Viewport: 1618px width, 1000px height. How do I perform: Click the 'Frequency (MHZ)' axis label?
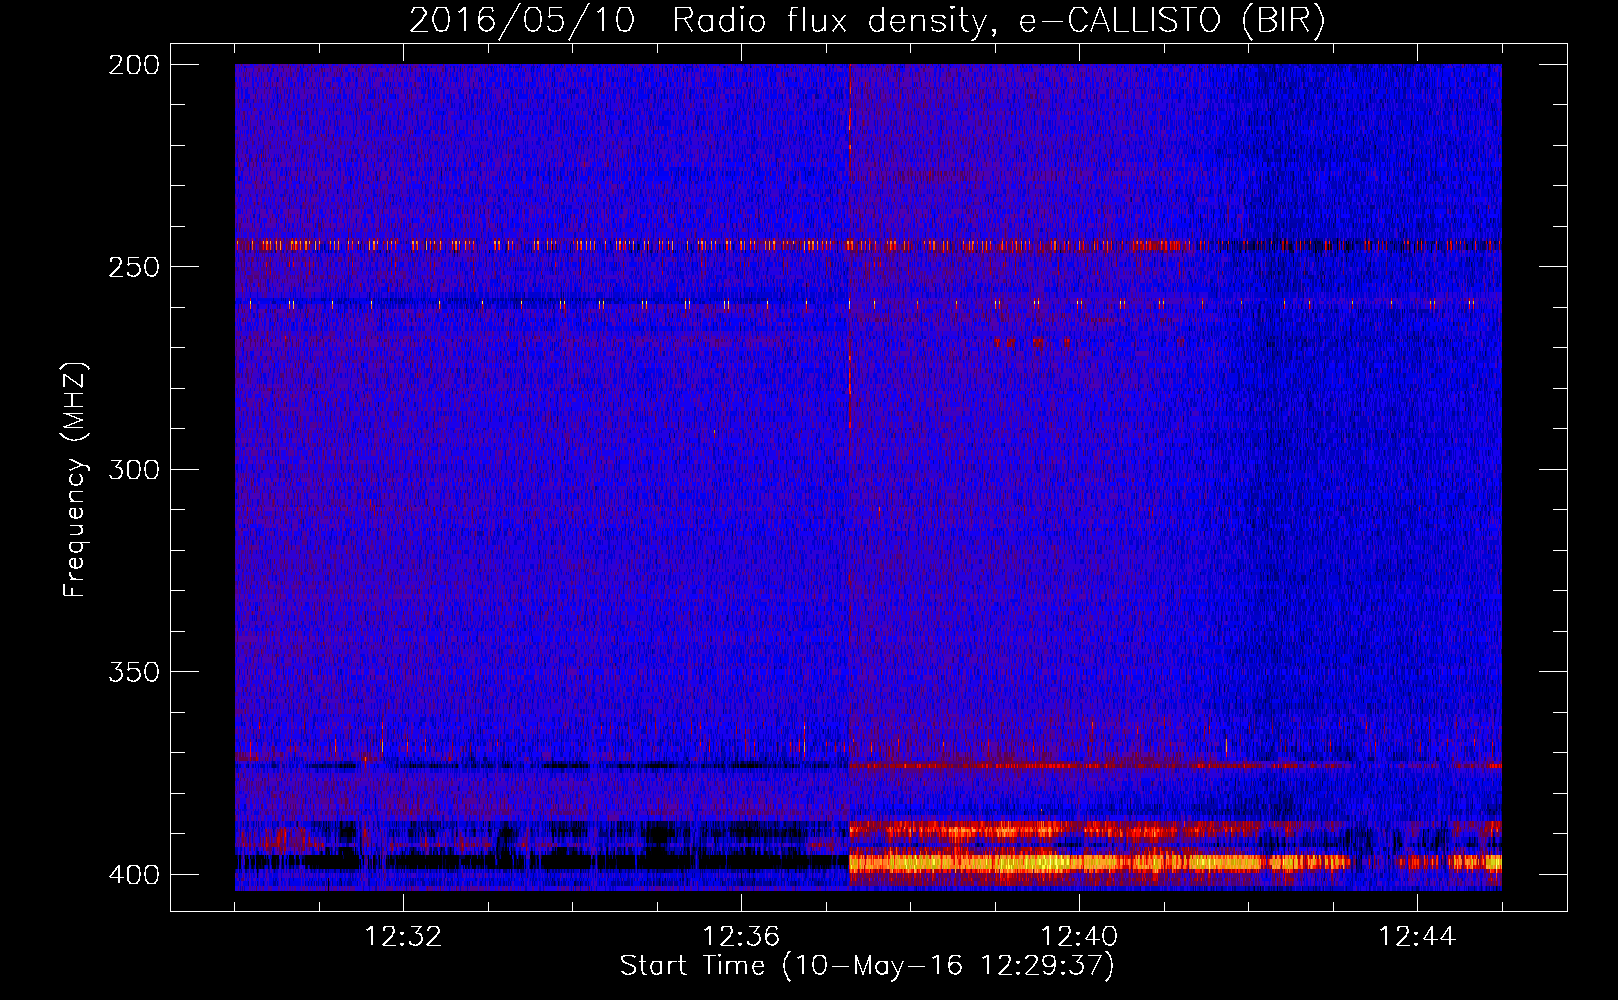click(x=75, y=480)
